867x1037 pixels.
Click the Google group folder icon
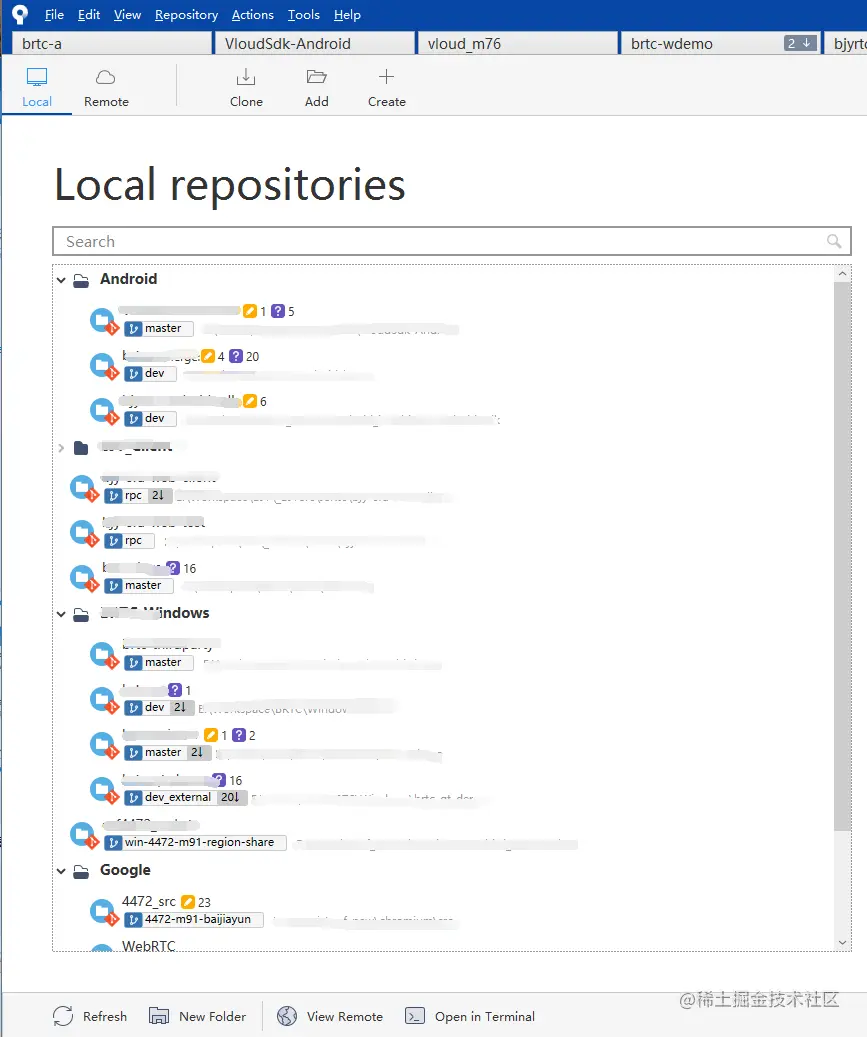[x=81, y=872]
